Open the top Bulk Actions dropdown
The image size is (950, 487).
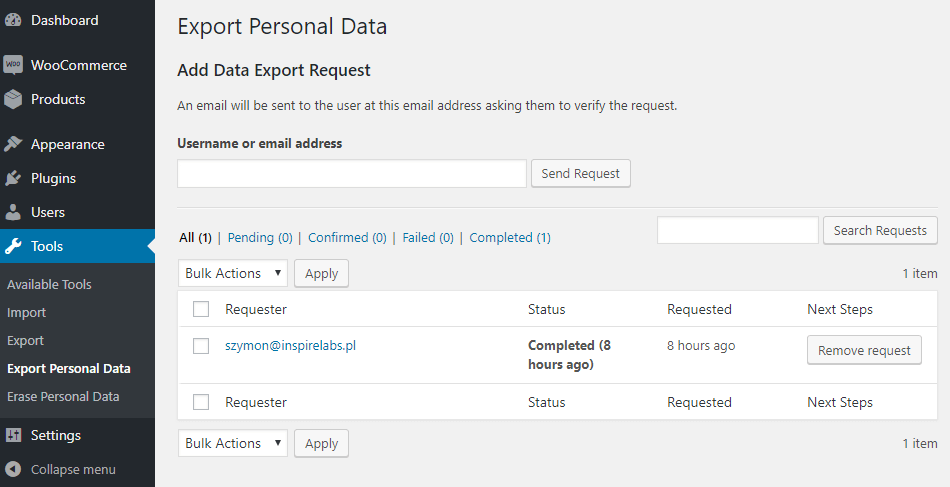(x=233, y=273)
